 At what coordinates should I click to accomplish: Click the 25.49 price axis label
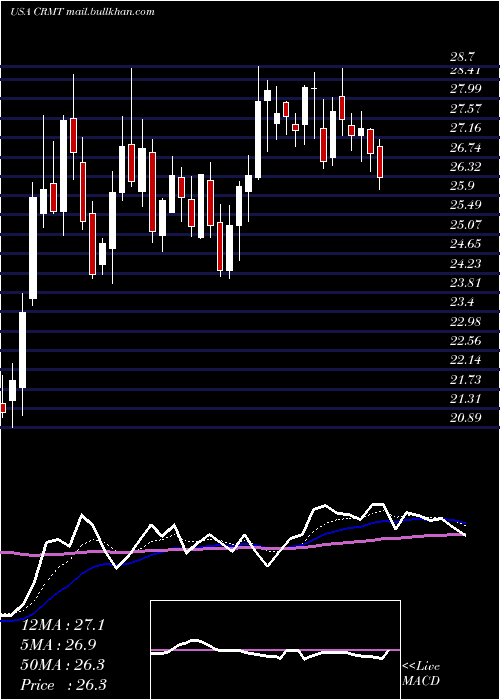466,205
